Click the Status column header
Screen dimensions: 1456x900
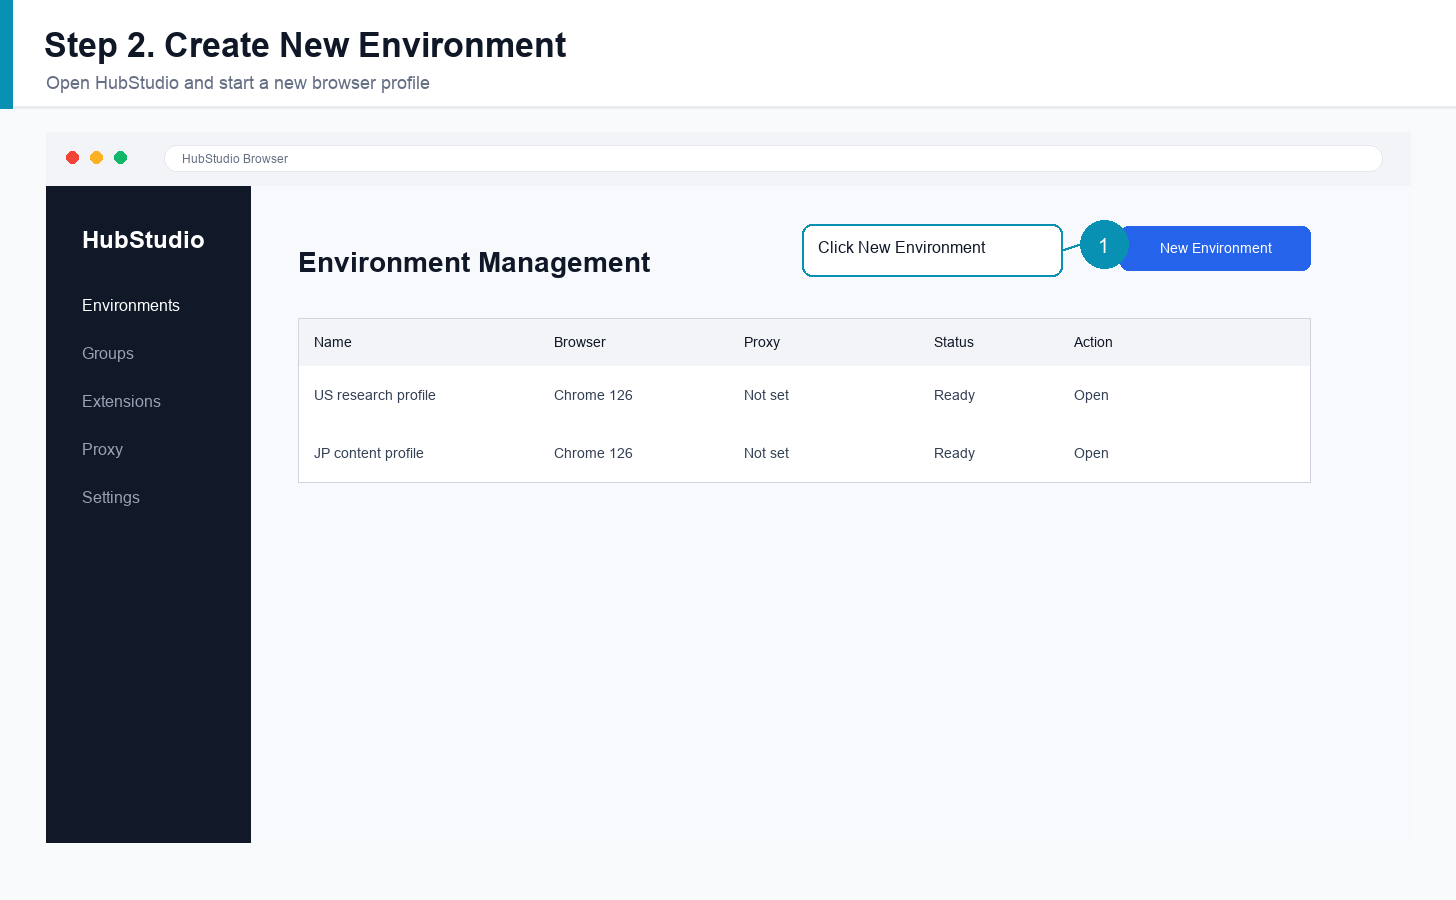click(x=954, y=342)
